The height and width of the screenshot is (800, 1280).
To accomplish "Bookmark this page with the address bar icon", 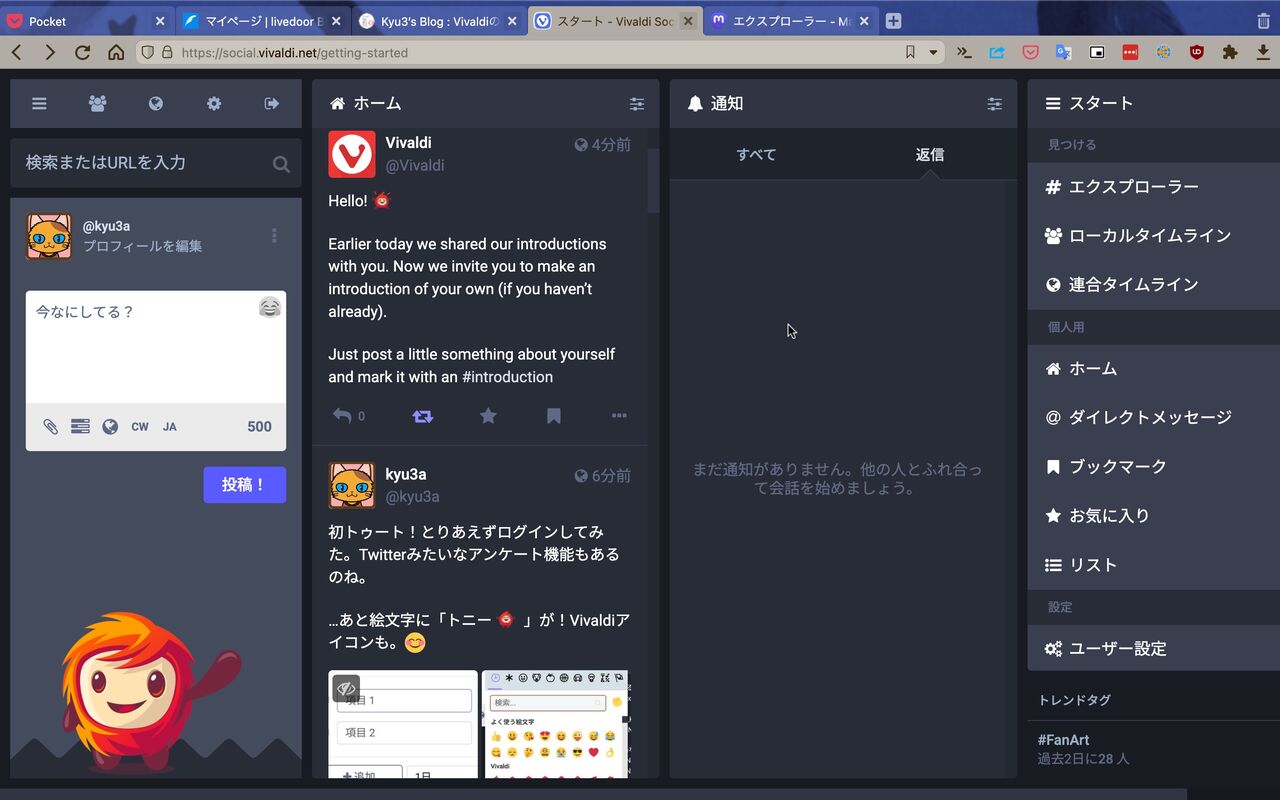I will [x=910, y=53].
